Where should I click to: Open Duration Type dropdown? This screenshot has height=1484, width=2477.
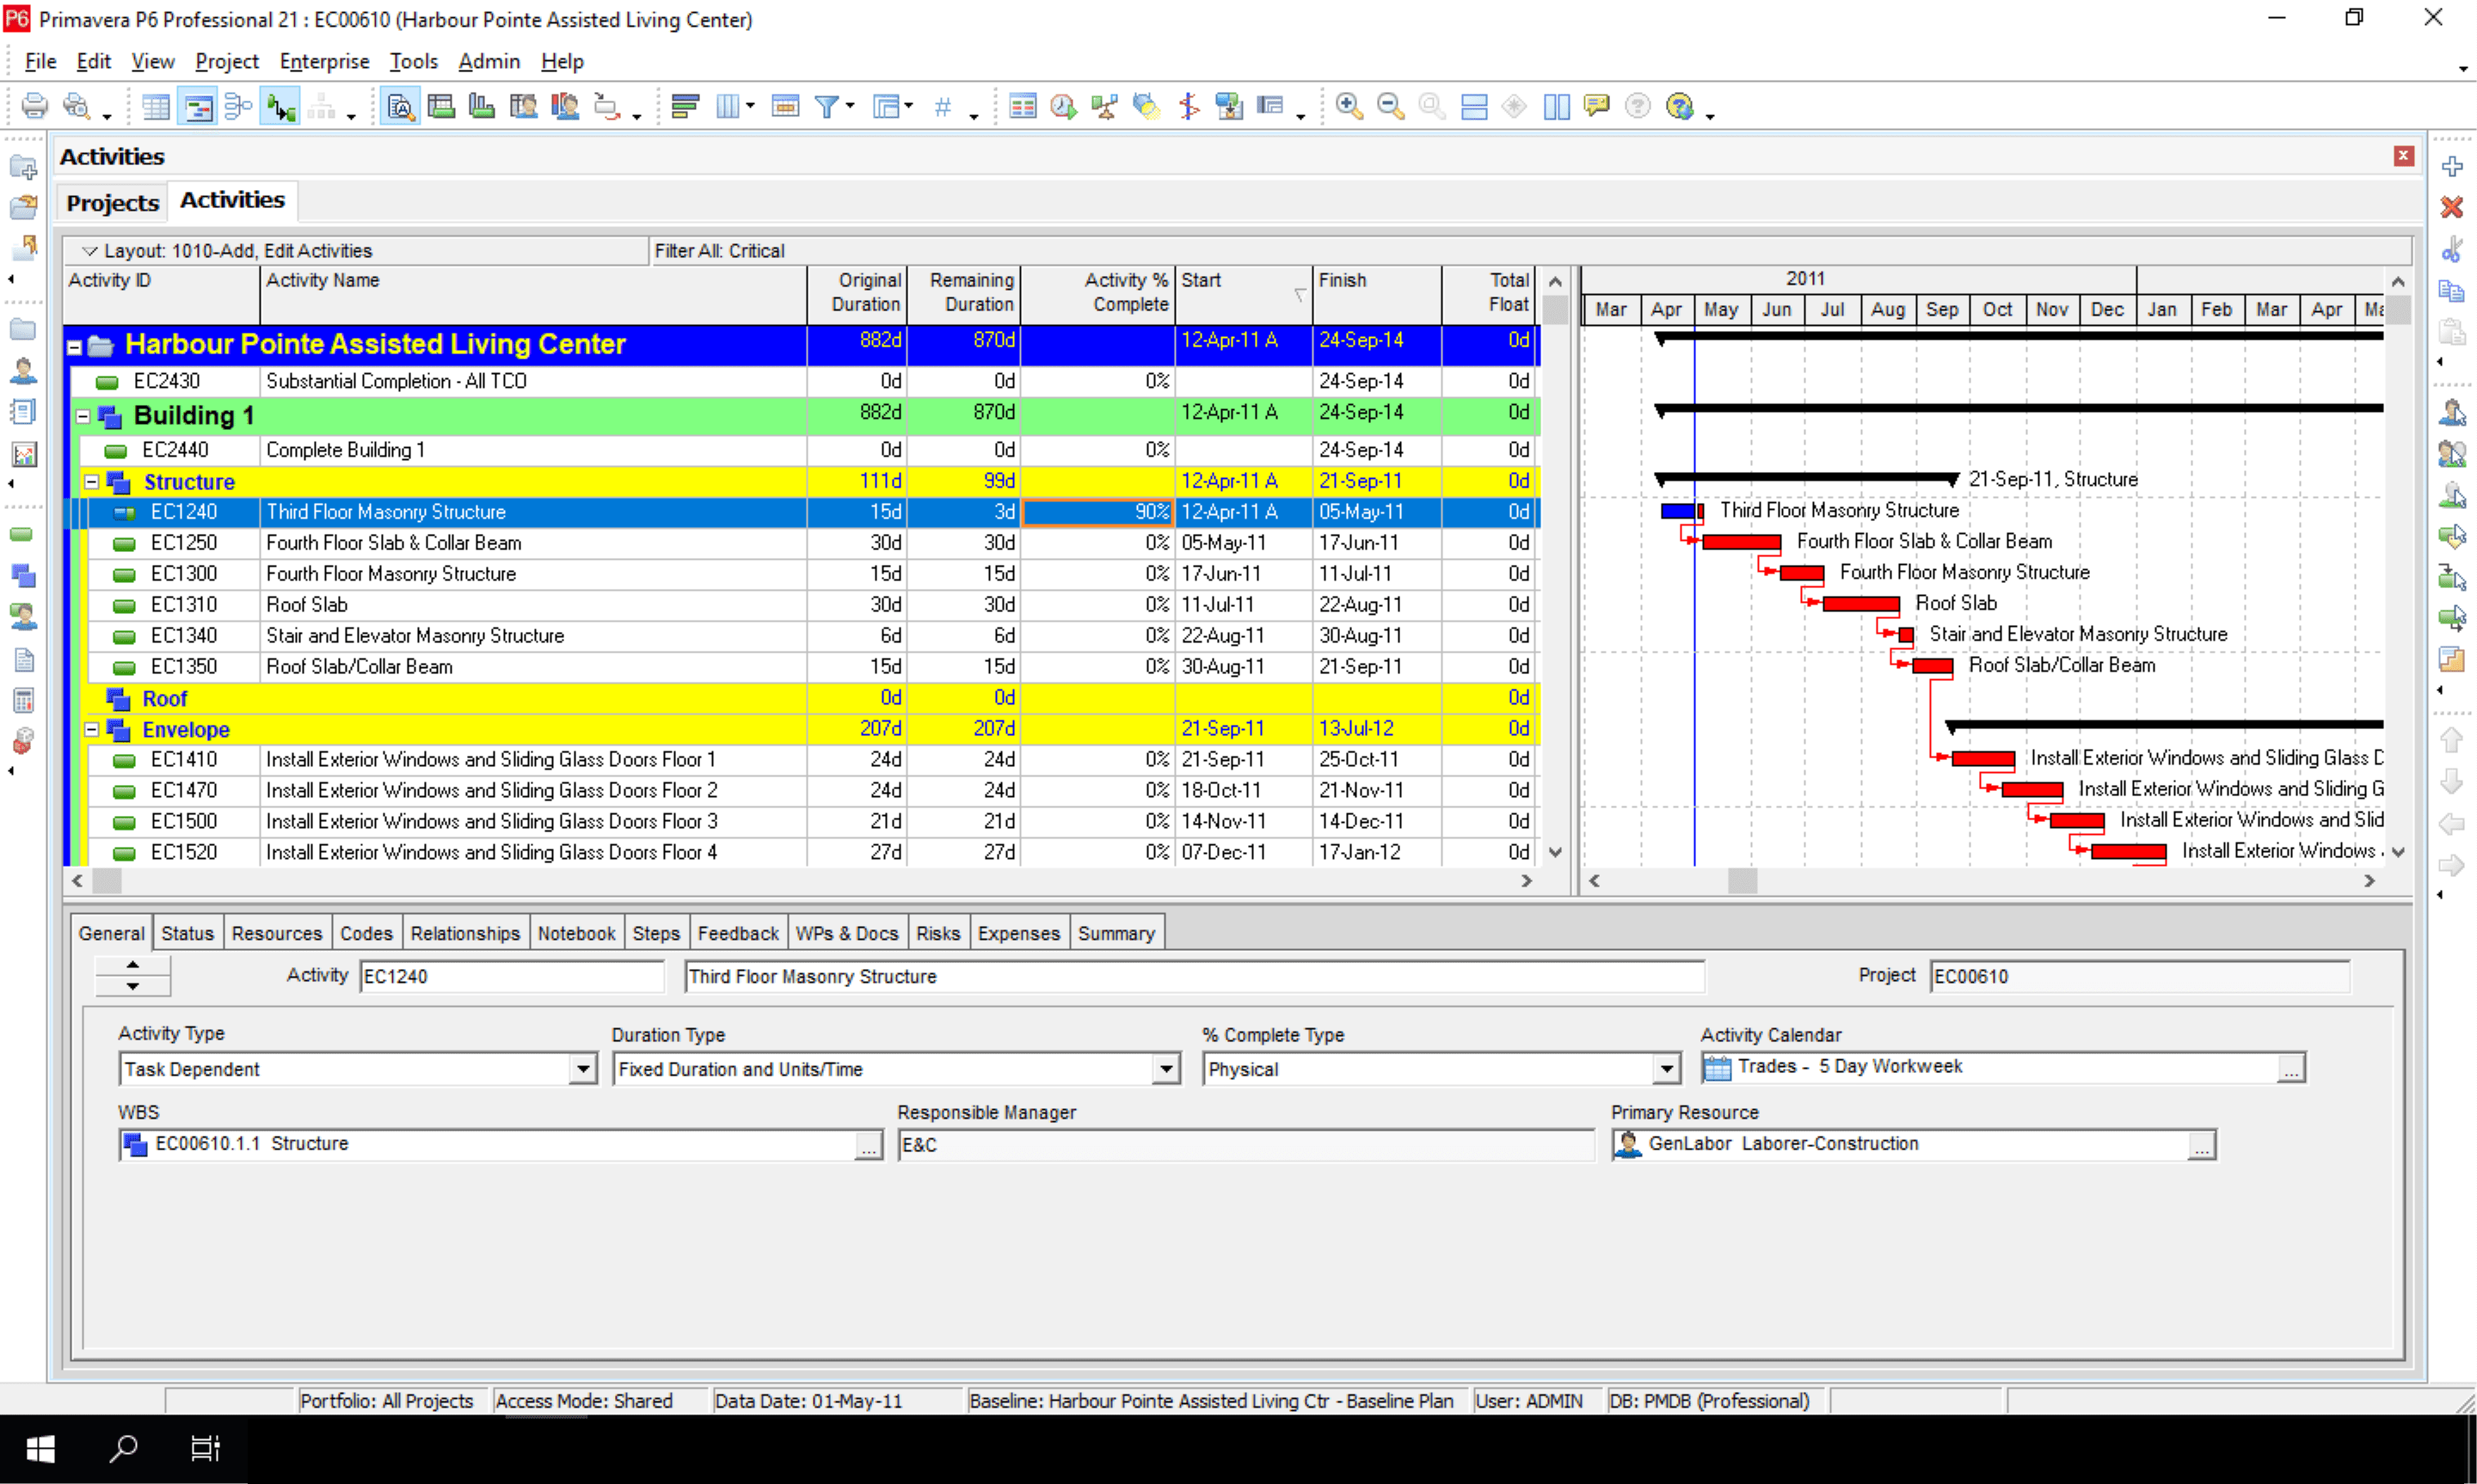point(1166,1069)
